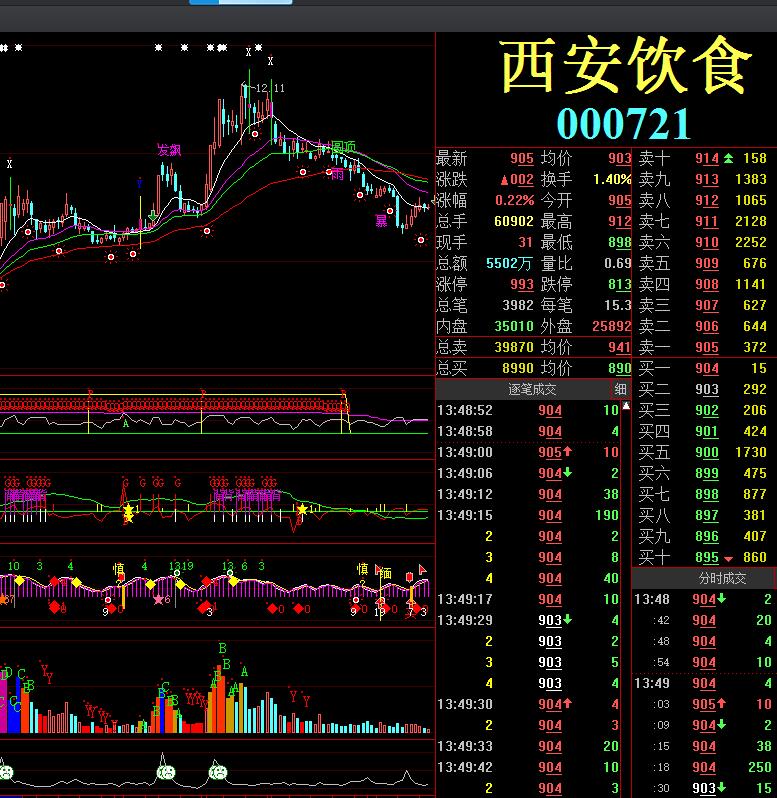This screenshot has height=798, width=777.
Task: Click the red down arrow beside 买十 895
Action: (729, 558)
